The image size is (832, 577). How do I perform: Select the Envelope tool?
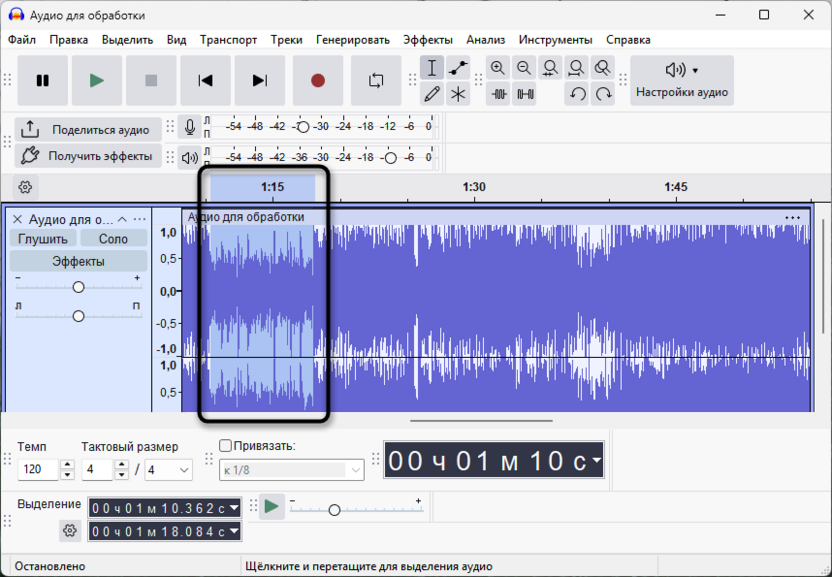point(457,67)
